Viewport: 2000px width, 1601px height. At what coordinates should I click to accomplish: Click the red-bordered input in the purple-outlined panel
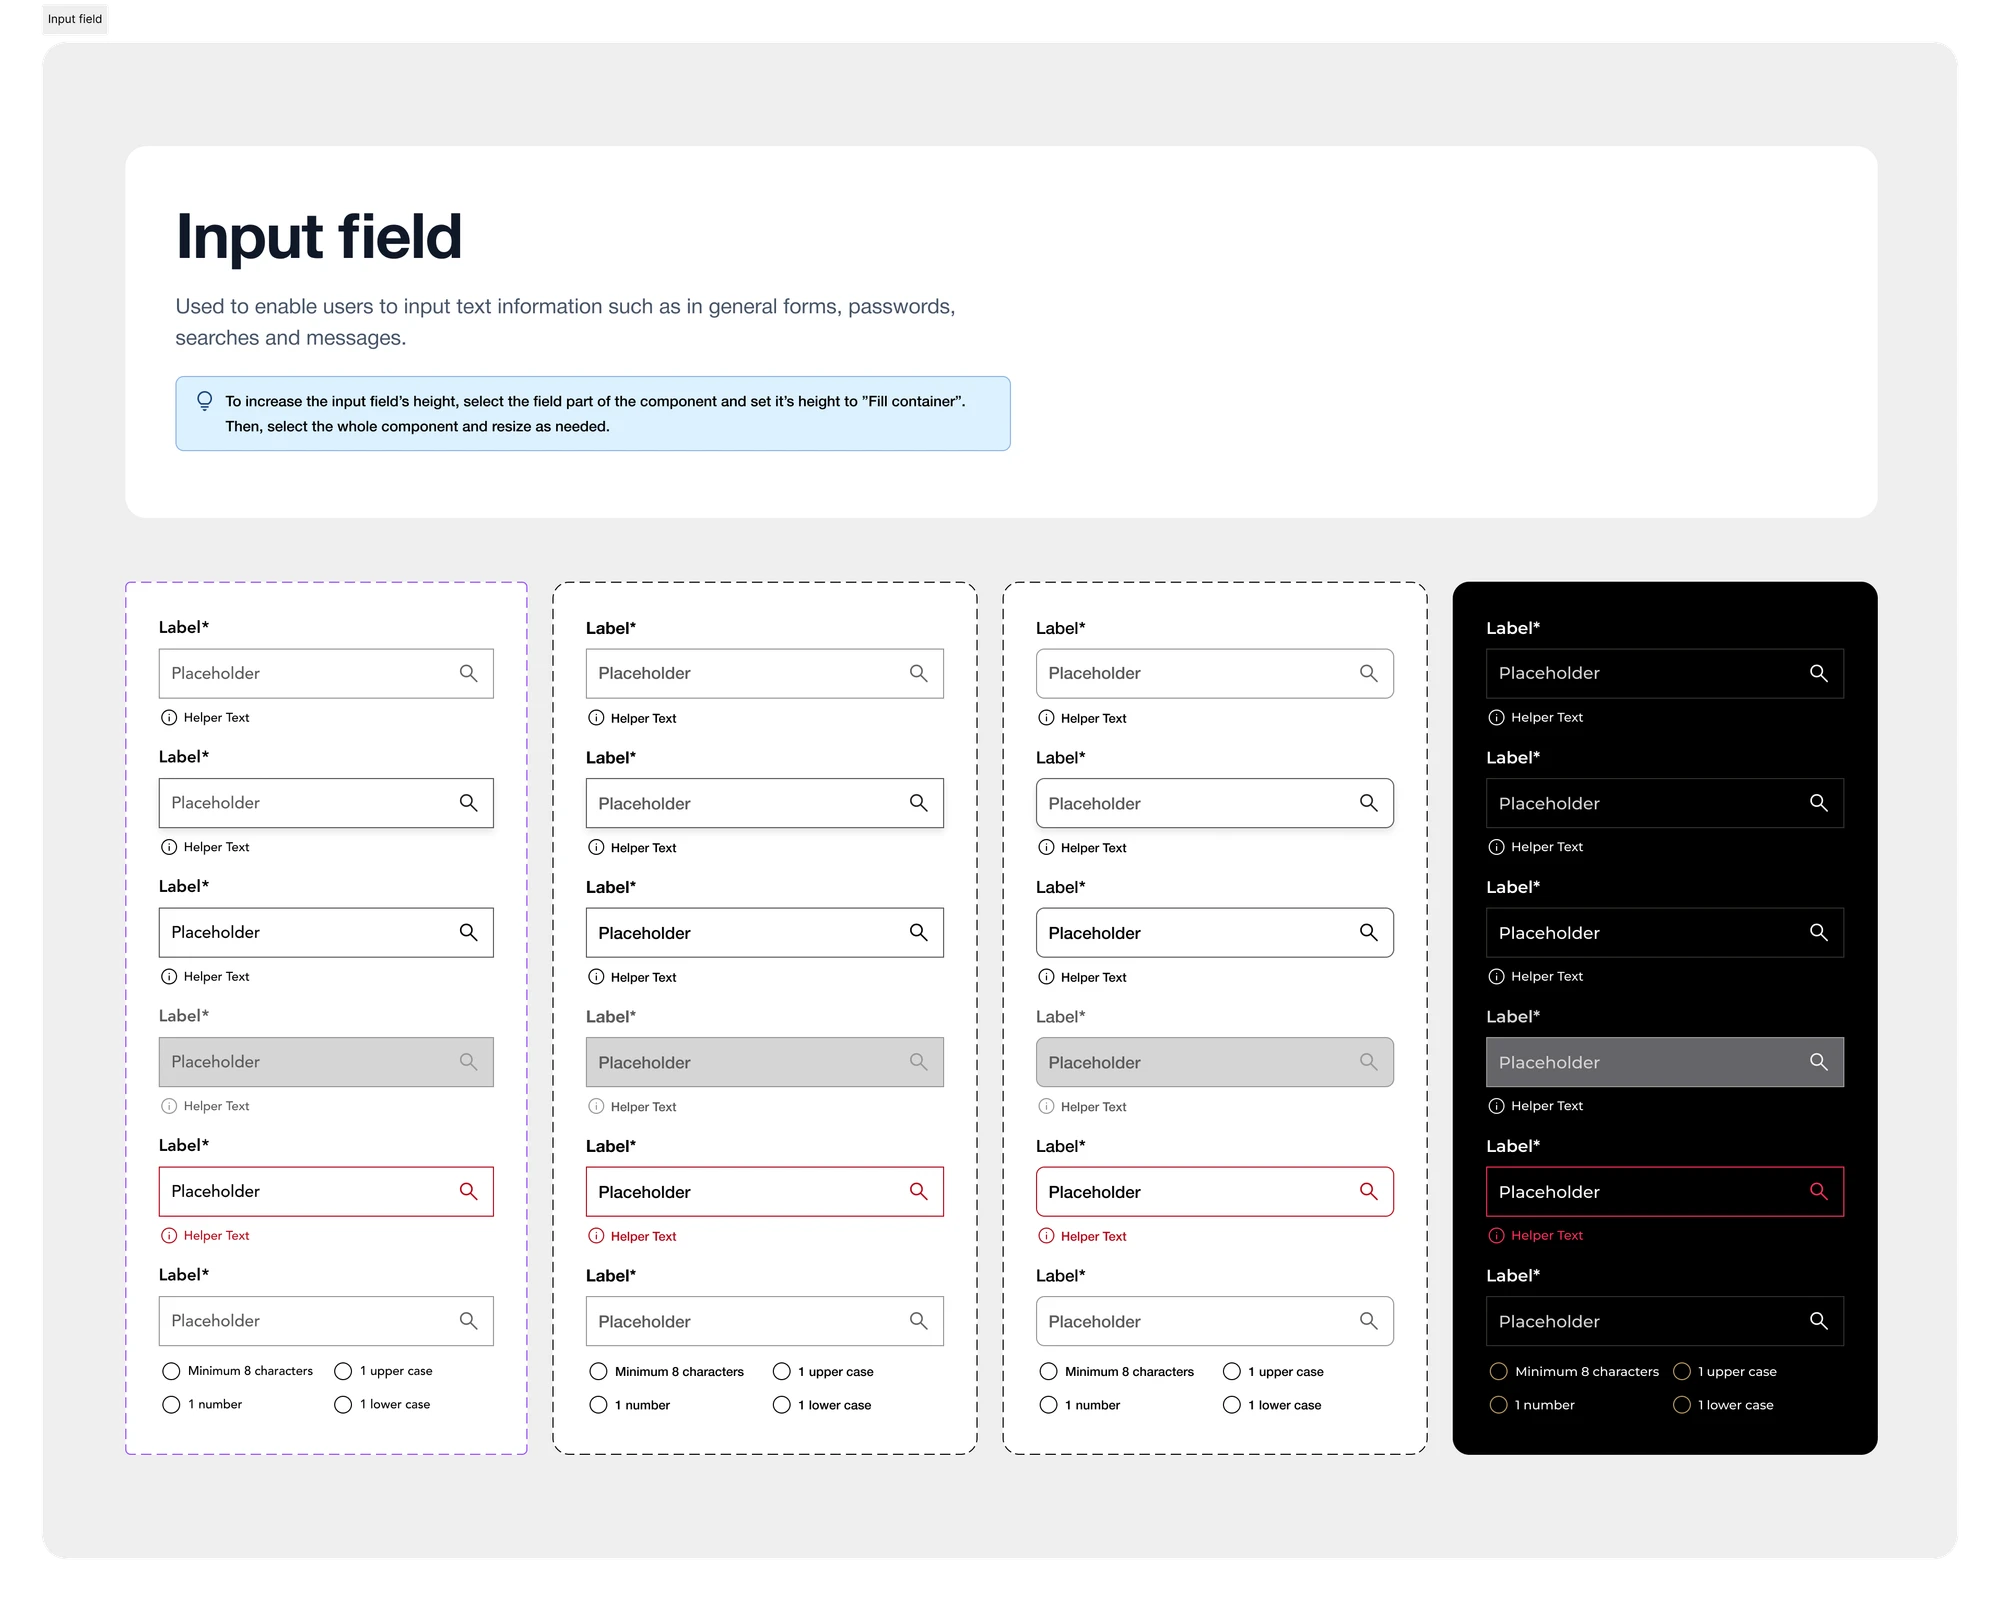(326, 1191)
